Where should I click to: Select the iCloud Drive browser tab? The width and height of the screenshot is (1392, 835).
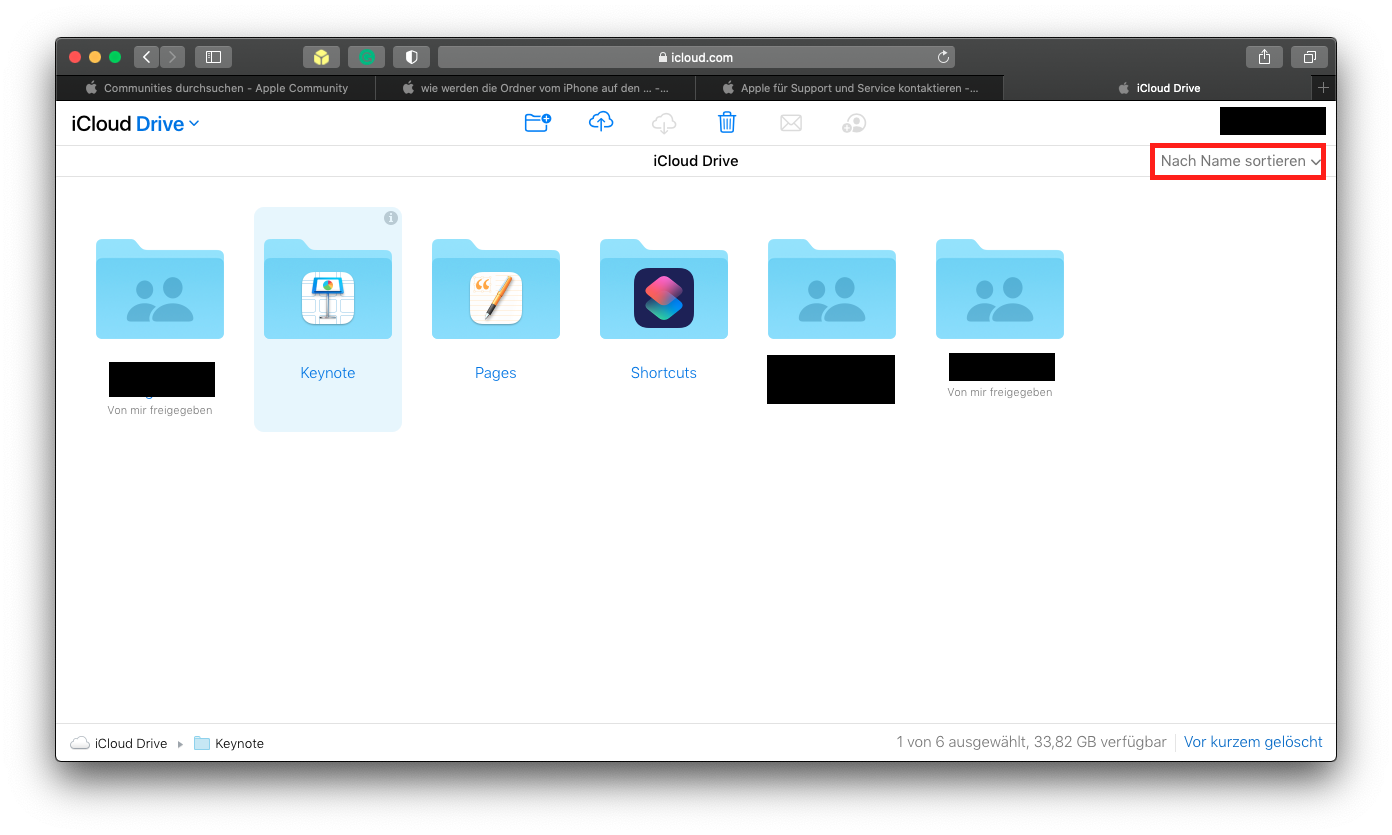tap(1158, 88)
